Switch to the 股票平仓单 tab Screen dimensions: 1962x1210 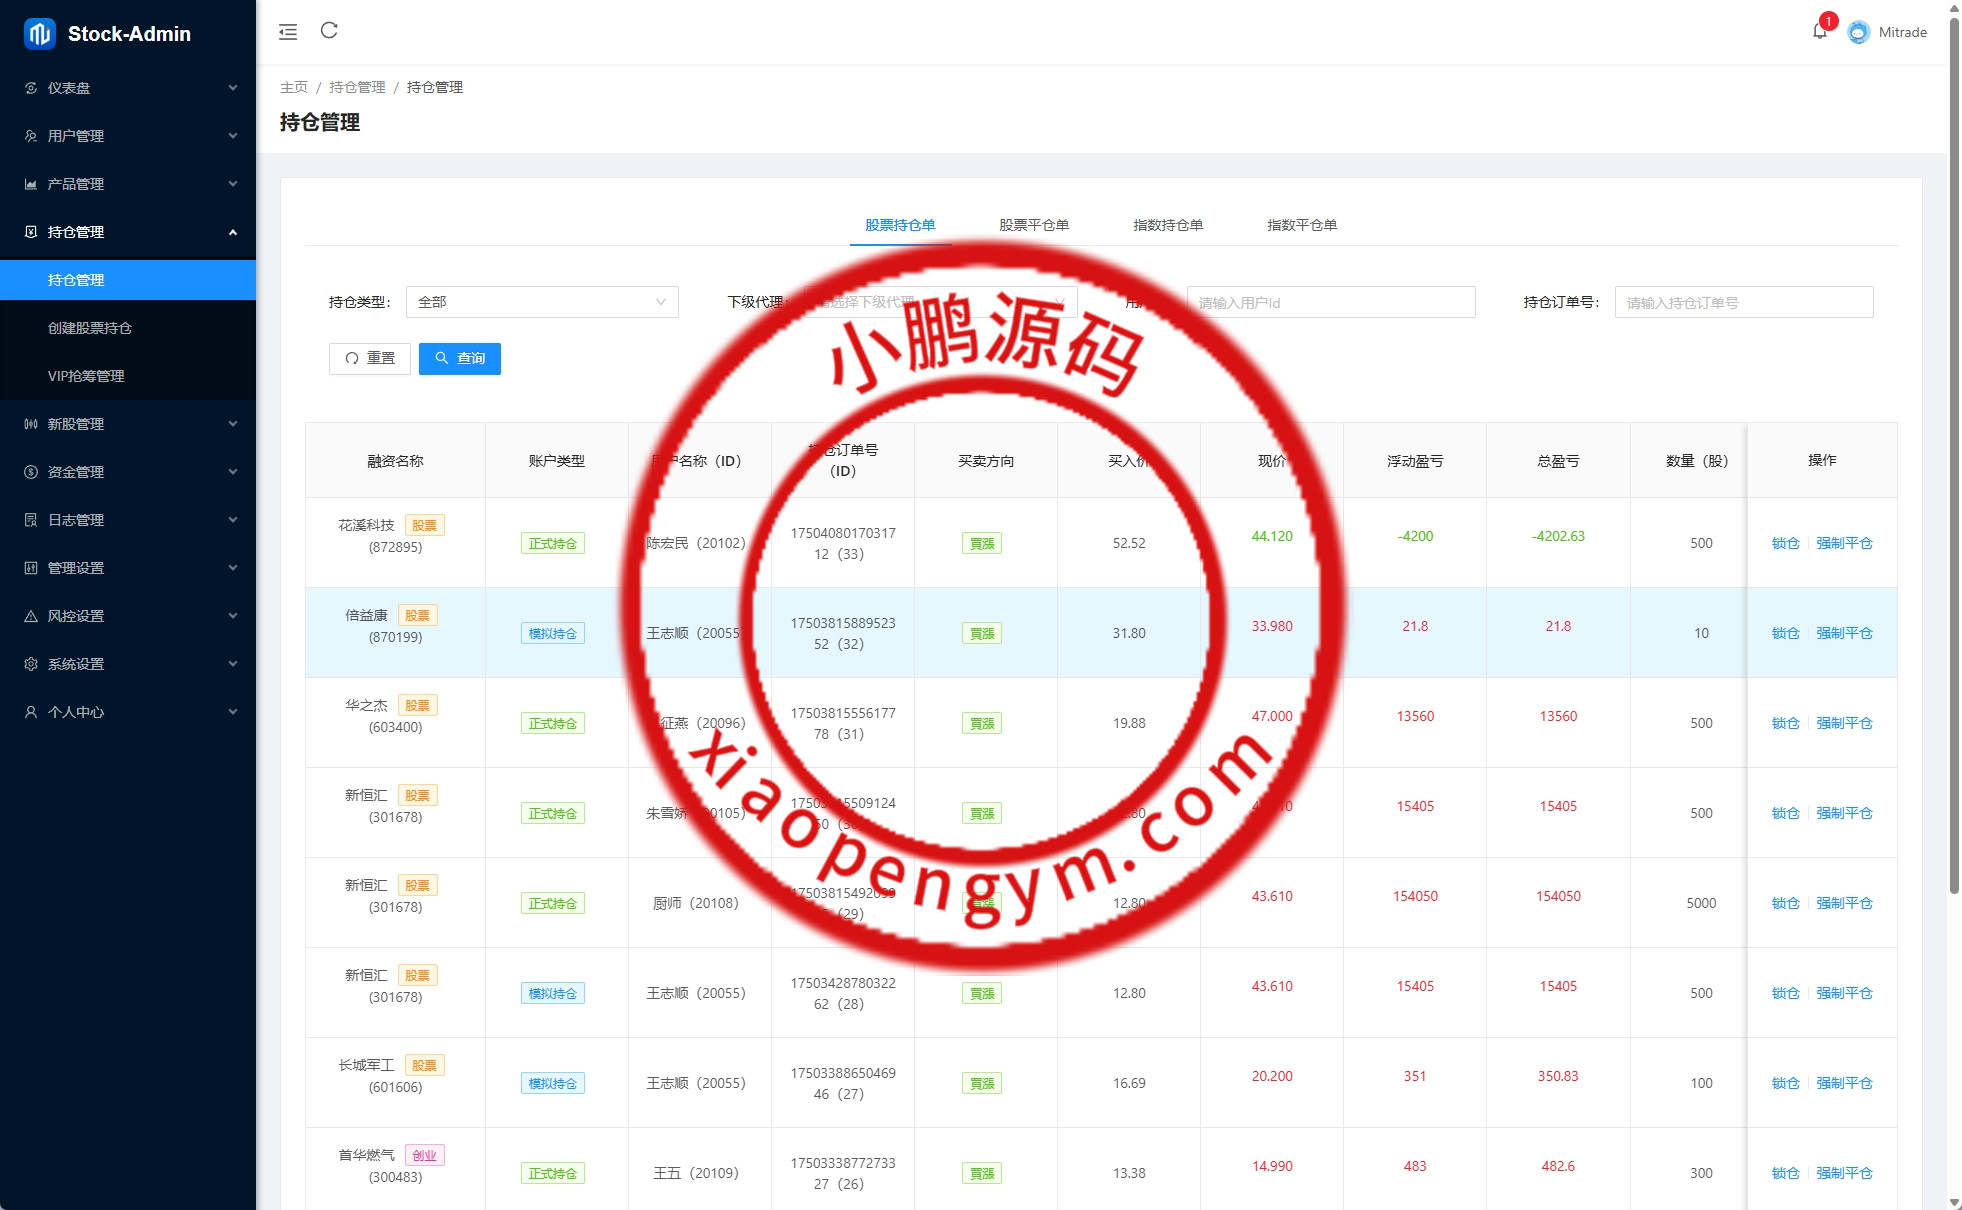tap(1034, 225)
